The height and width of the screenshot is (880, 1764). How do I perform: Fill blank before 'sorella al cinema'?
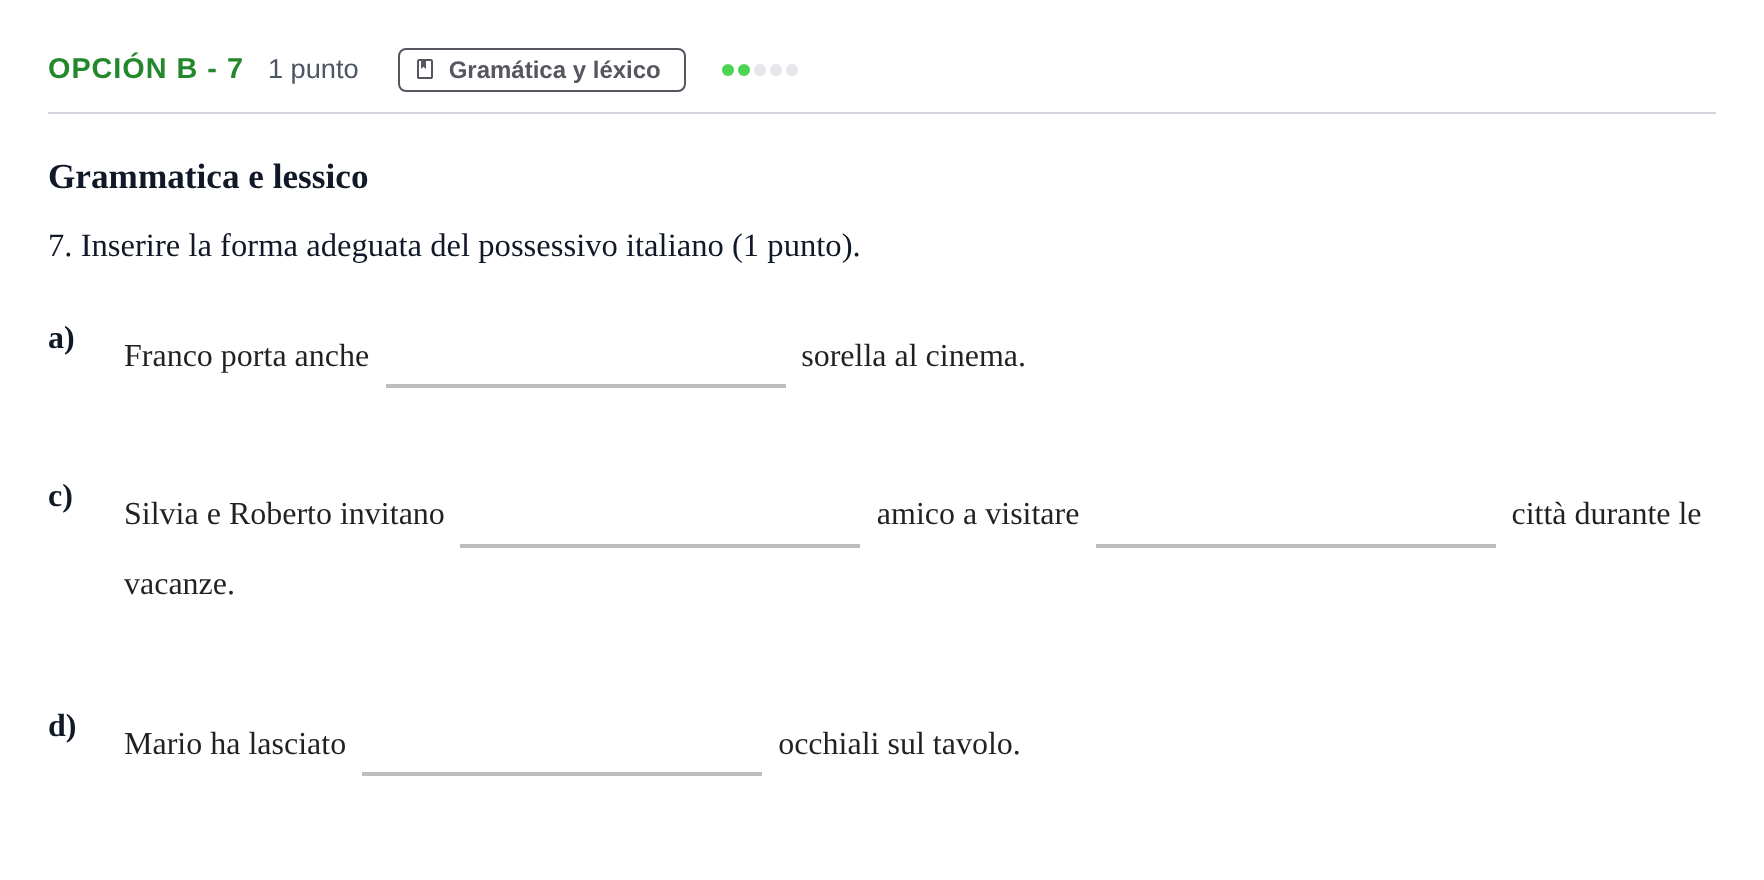586,358
